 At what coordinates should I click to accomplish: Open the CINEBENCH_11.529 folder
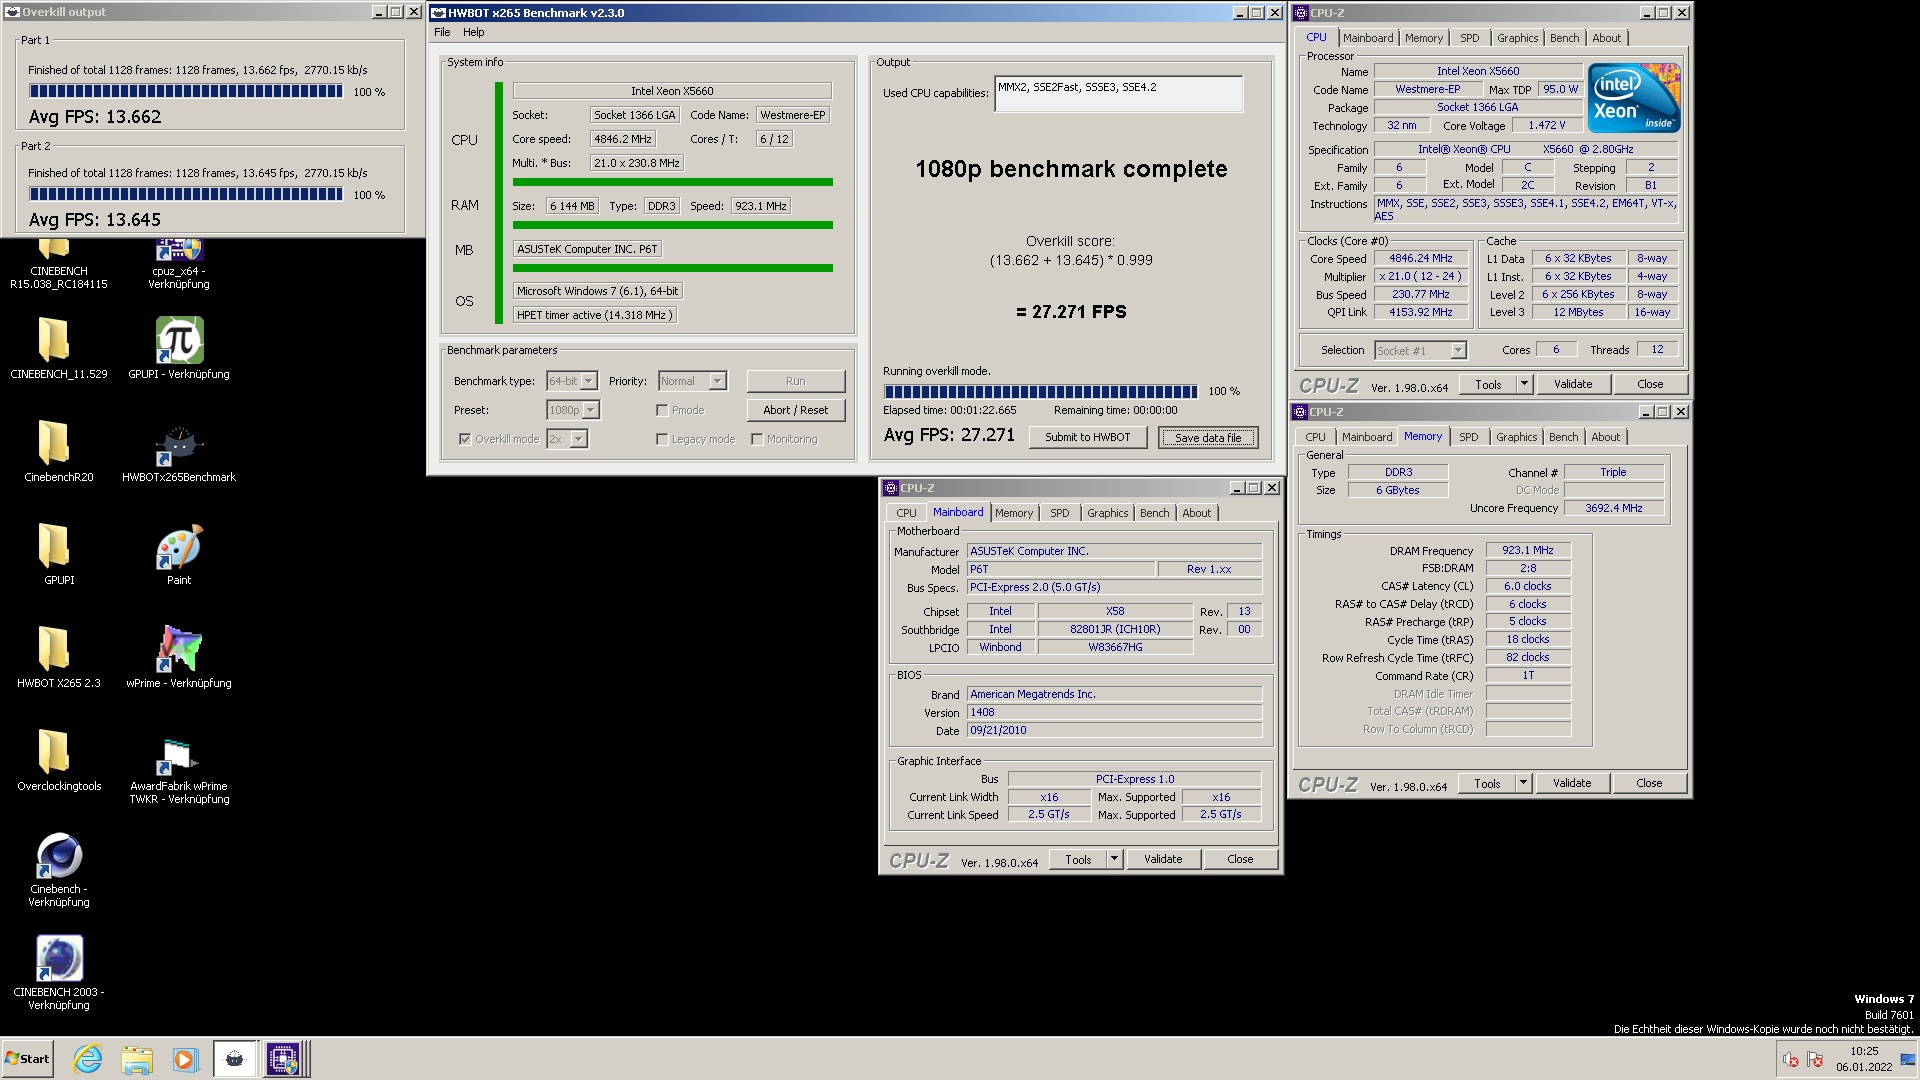tap(54, 340)
